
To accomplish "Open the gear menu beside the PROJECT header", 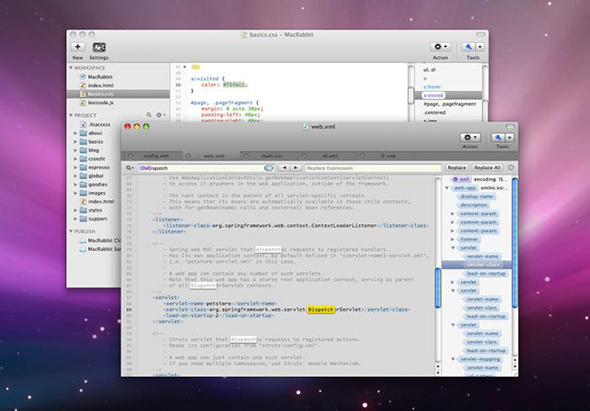I will (161, 115).
